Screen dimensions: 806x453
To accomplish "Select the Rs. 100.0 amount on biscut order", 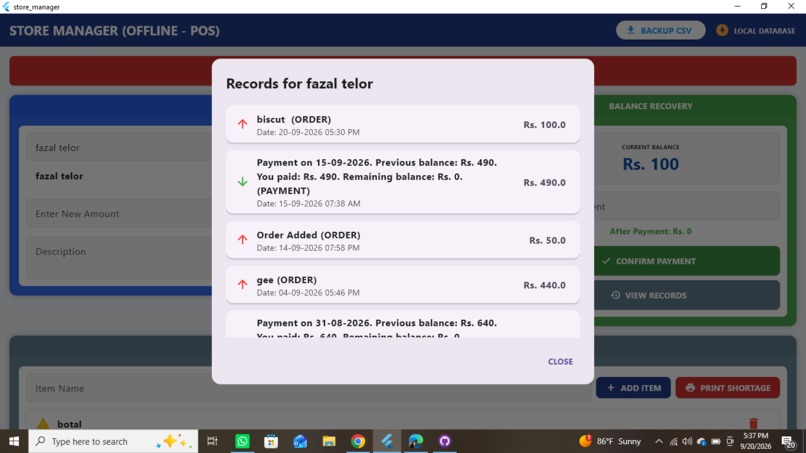I will pos(544,124).
